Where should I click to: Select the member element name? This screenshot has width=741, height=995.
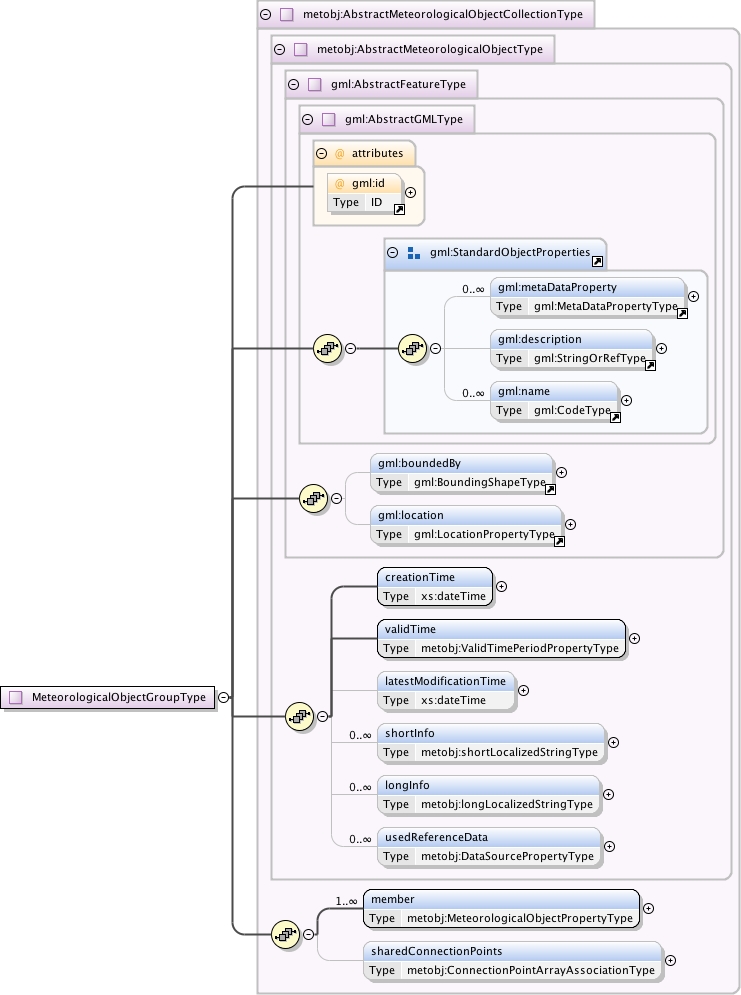(393, 899)
